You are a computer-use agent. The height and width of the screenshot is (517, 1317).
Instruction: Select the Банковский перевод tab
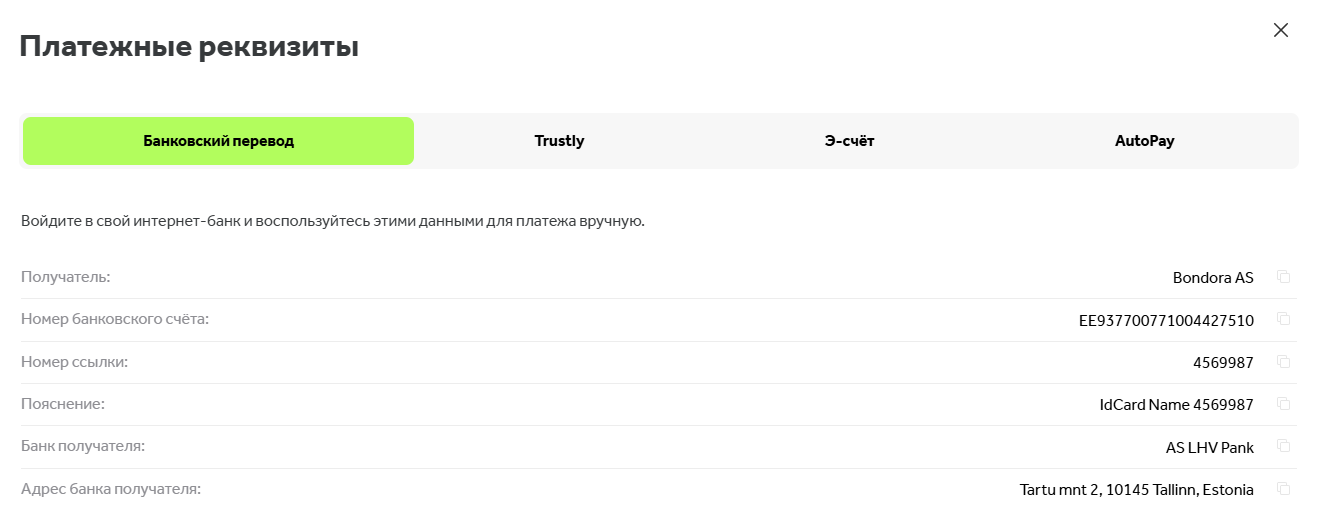(x=218, y=141)
